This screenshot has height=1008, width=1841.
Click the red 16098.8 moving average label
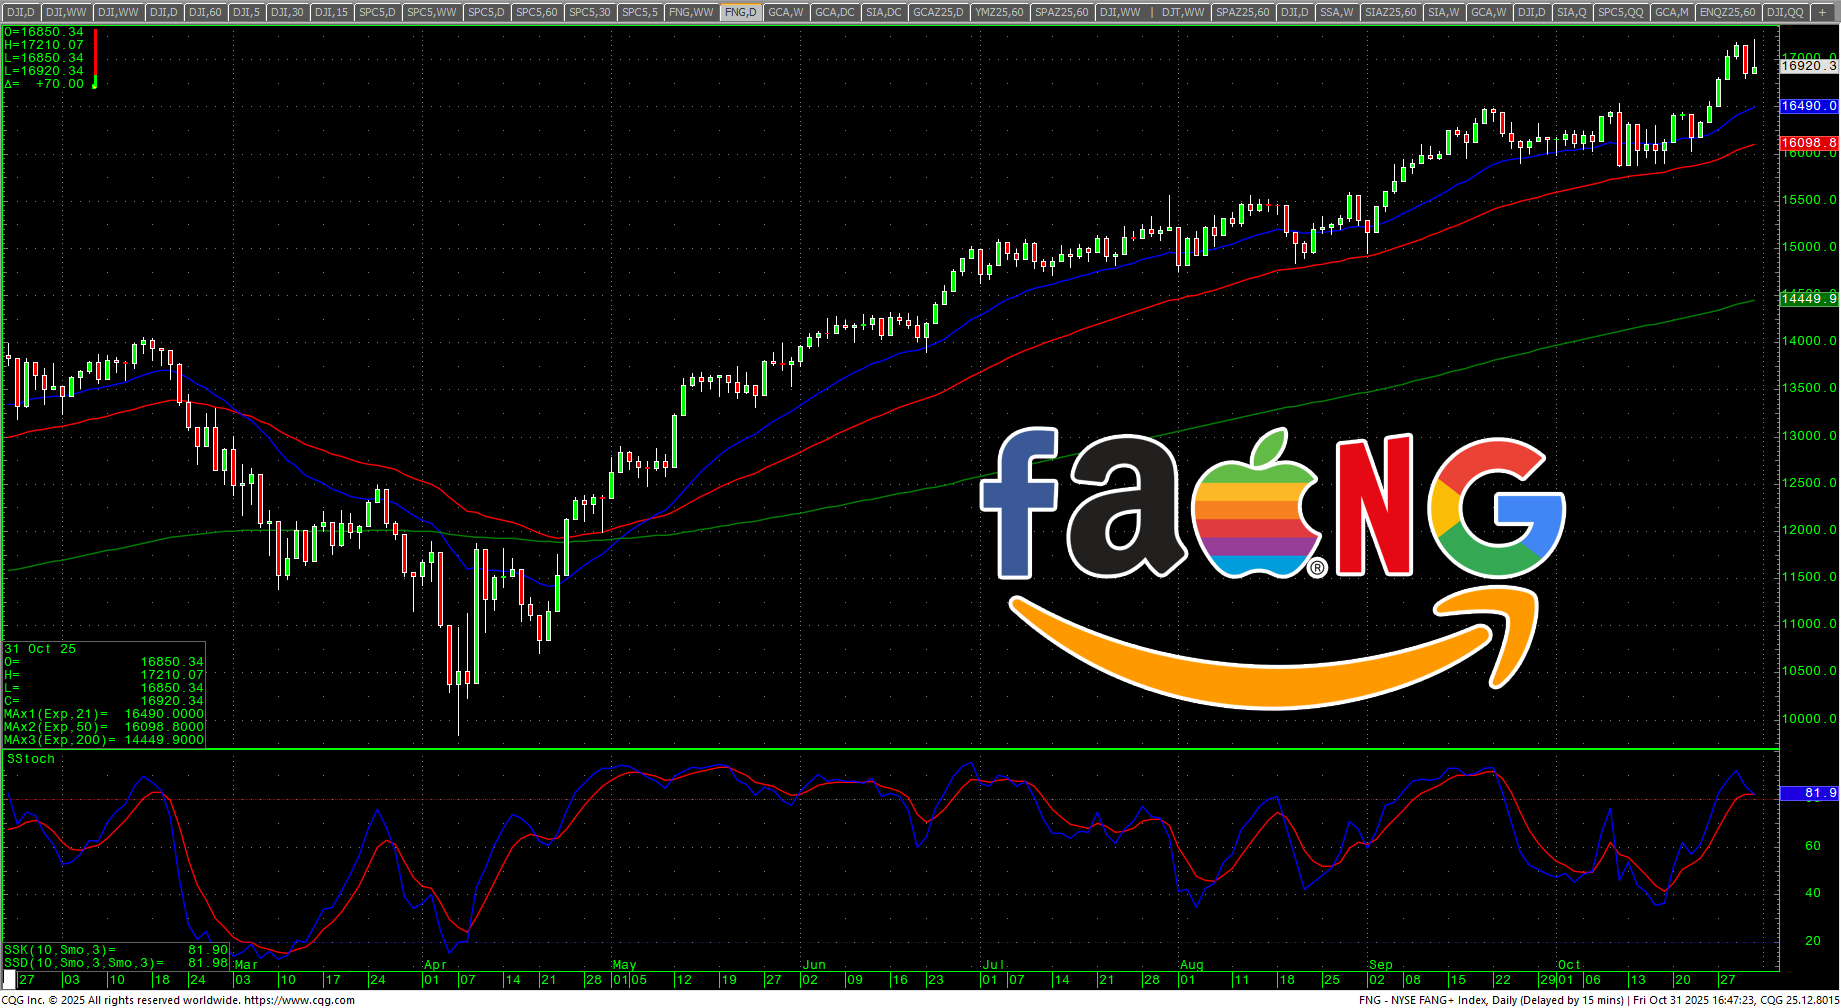pos(1808,143)
